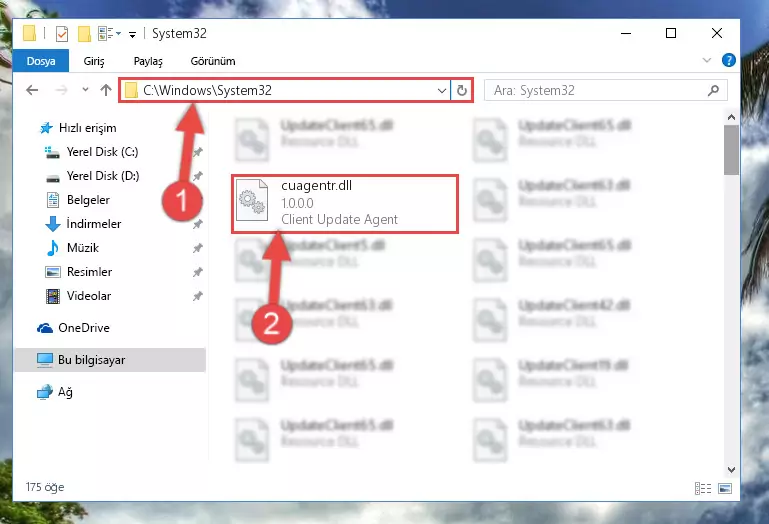Open the Giriş ribbon tab
Viewport: 769px width, 524px height.
94,61
